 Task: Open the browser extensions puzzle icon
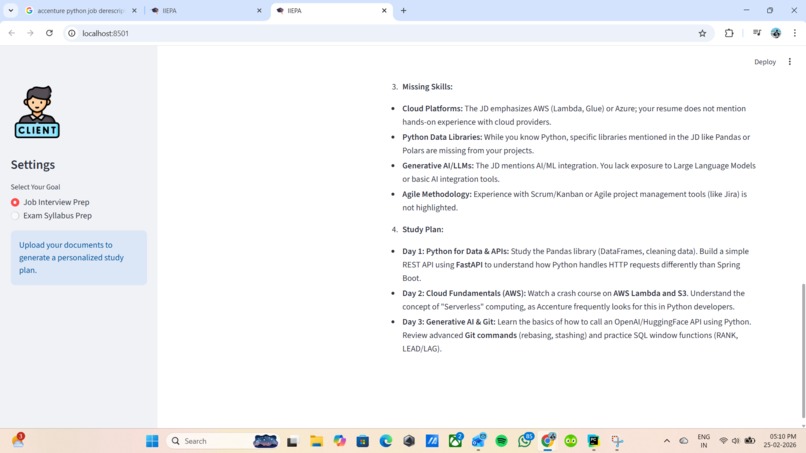[729, 33]
